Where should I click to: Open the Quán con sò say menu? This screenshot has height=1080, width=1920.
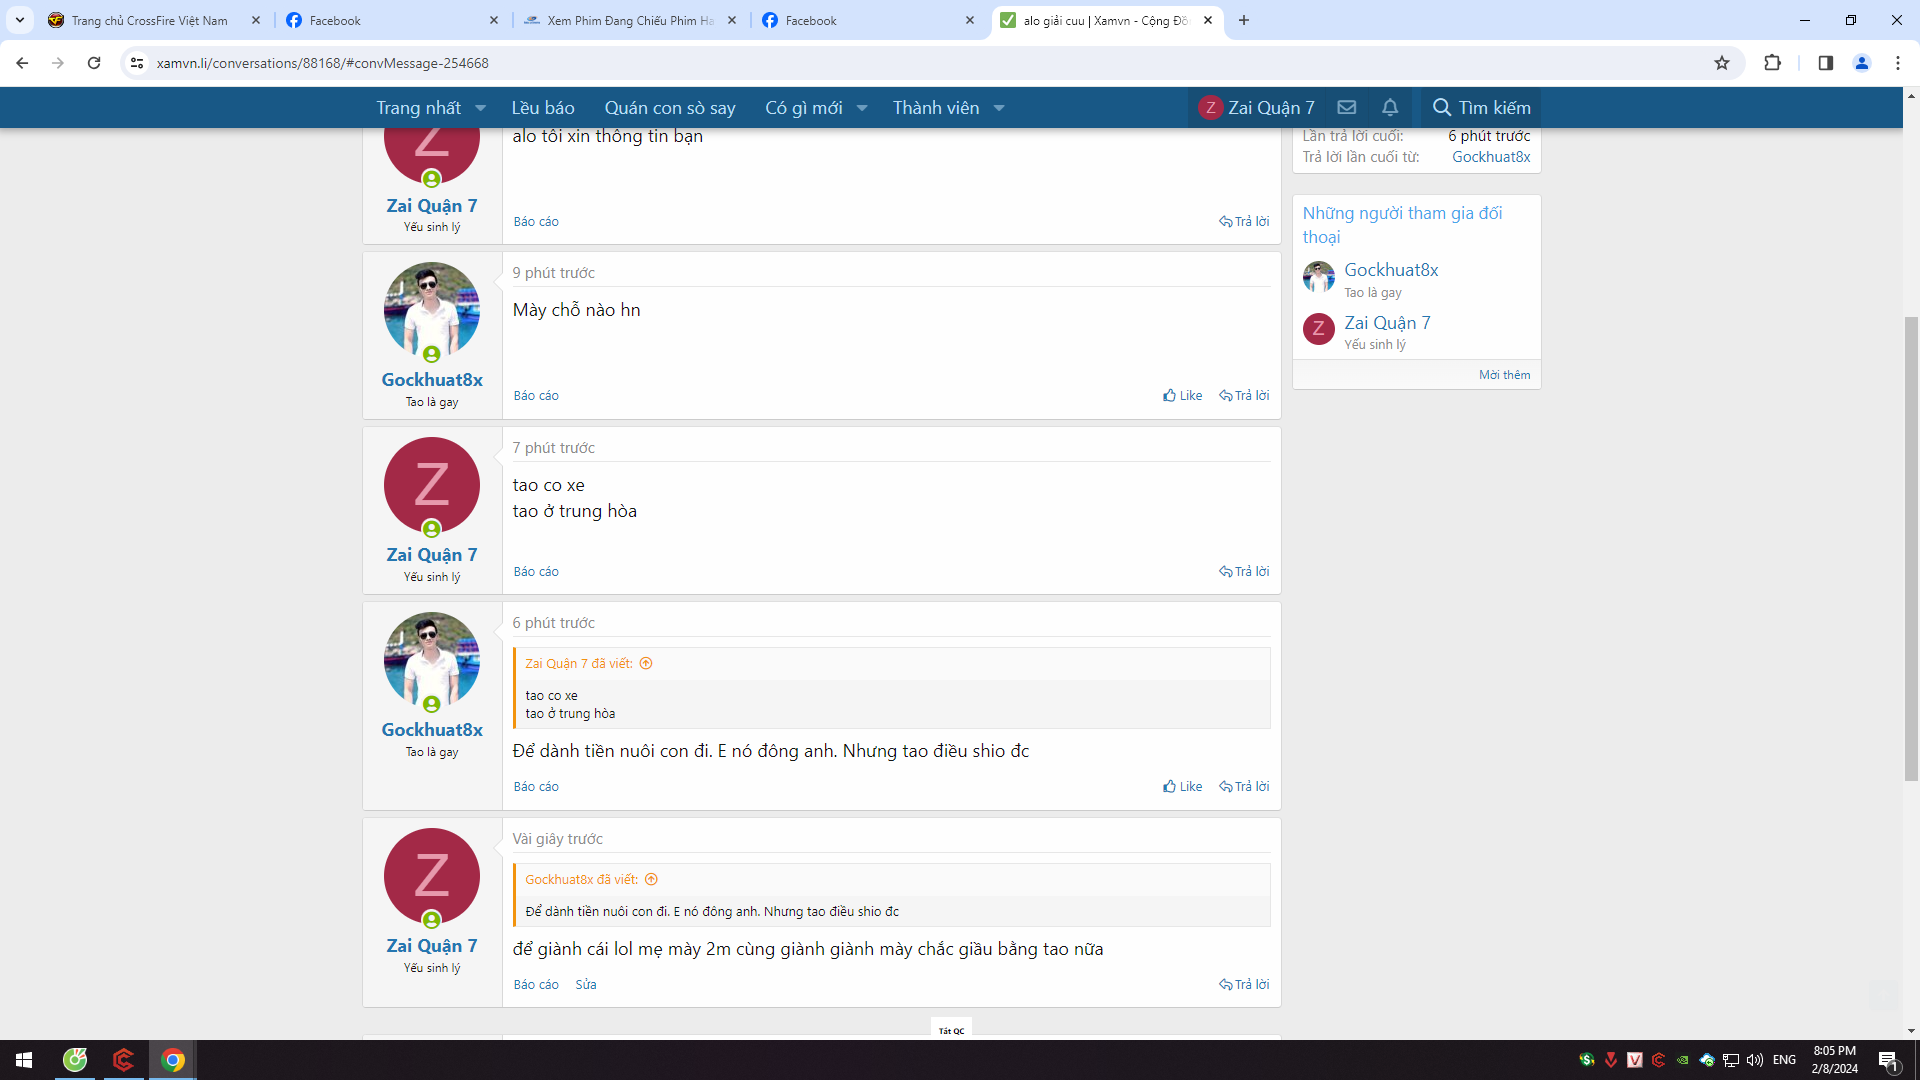(x=670, y=108)
